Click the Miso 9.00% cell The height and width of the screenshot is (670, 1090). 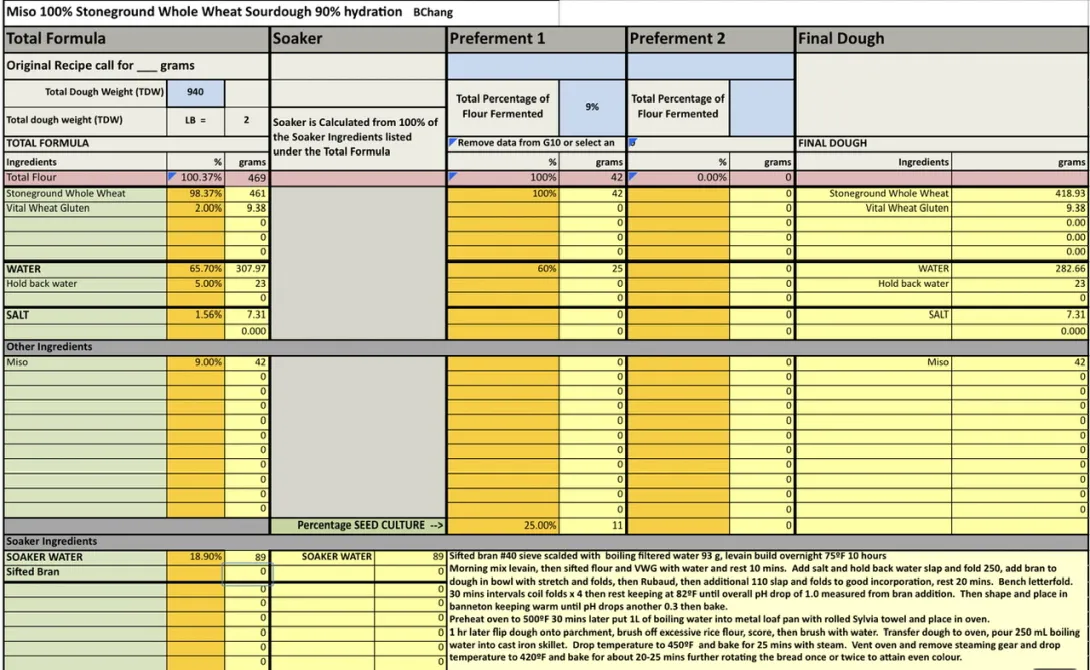[195, 362]
